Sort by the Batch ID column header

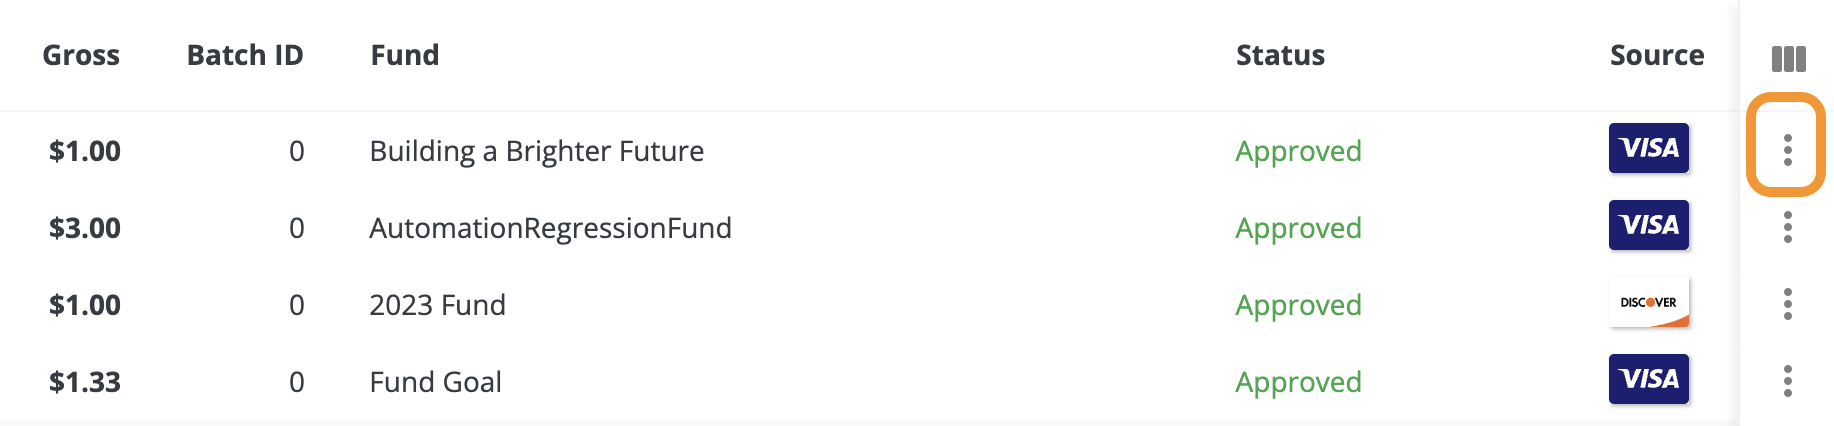[x=245, y=55]
